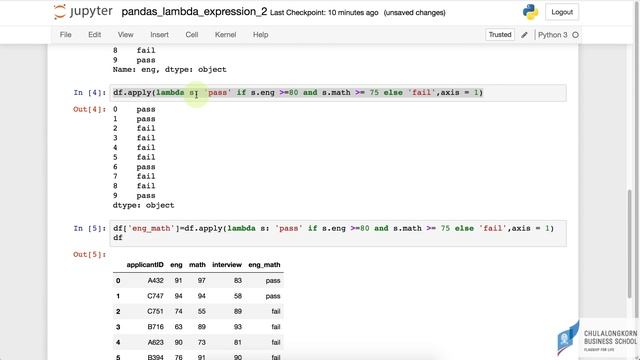Screen dimensions: 640x360
Task: Click applicant cell C747
Action: click(x=156, y=296)
